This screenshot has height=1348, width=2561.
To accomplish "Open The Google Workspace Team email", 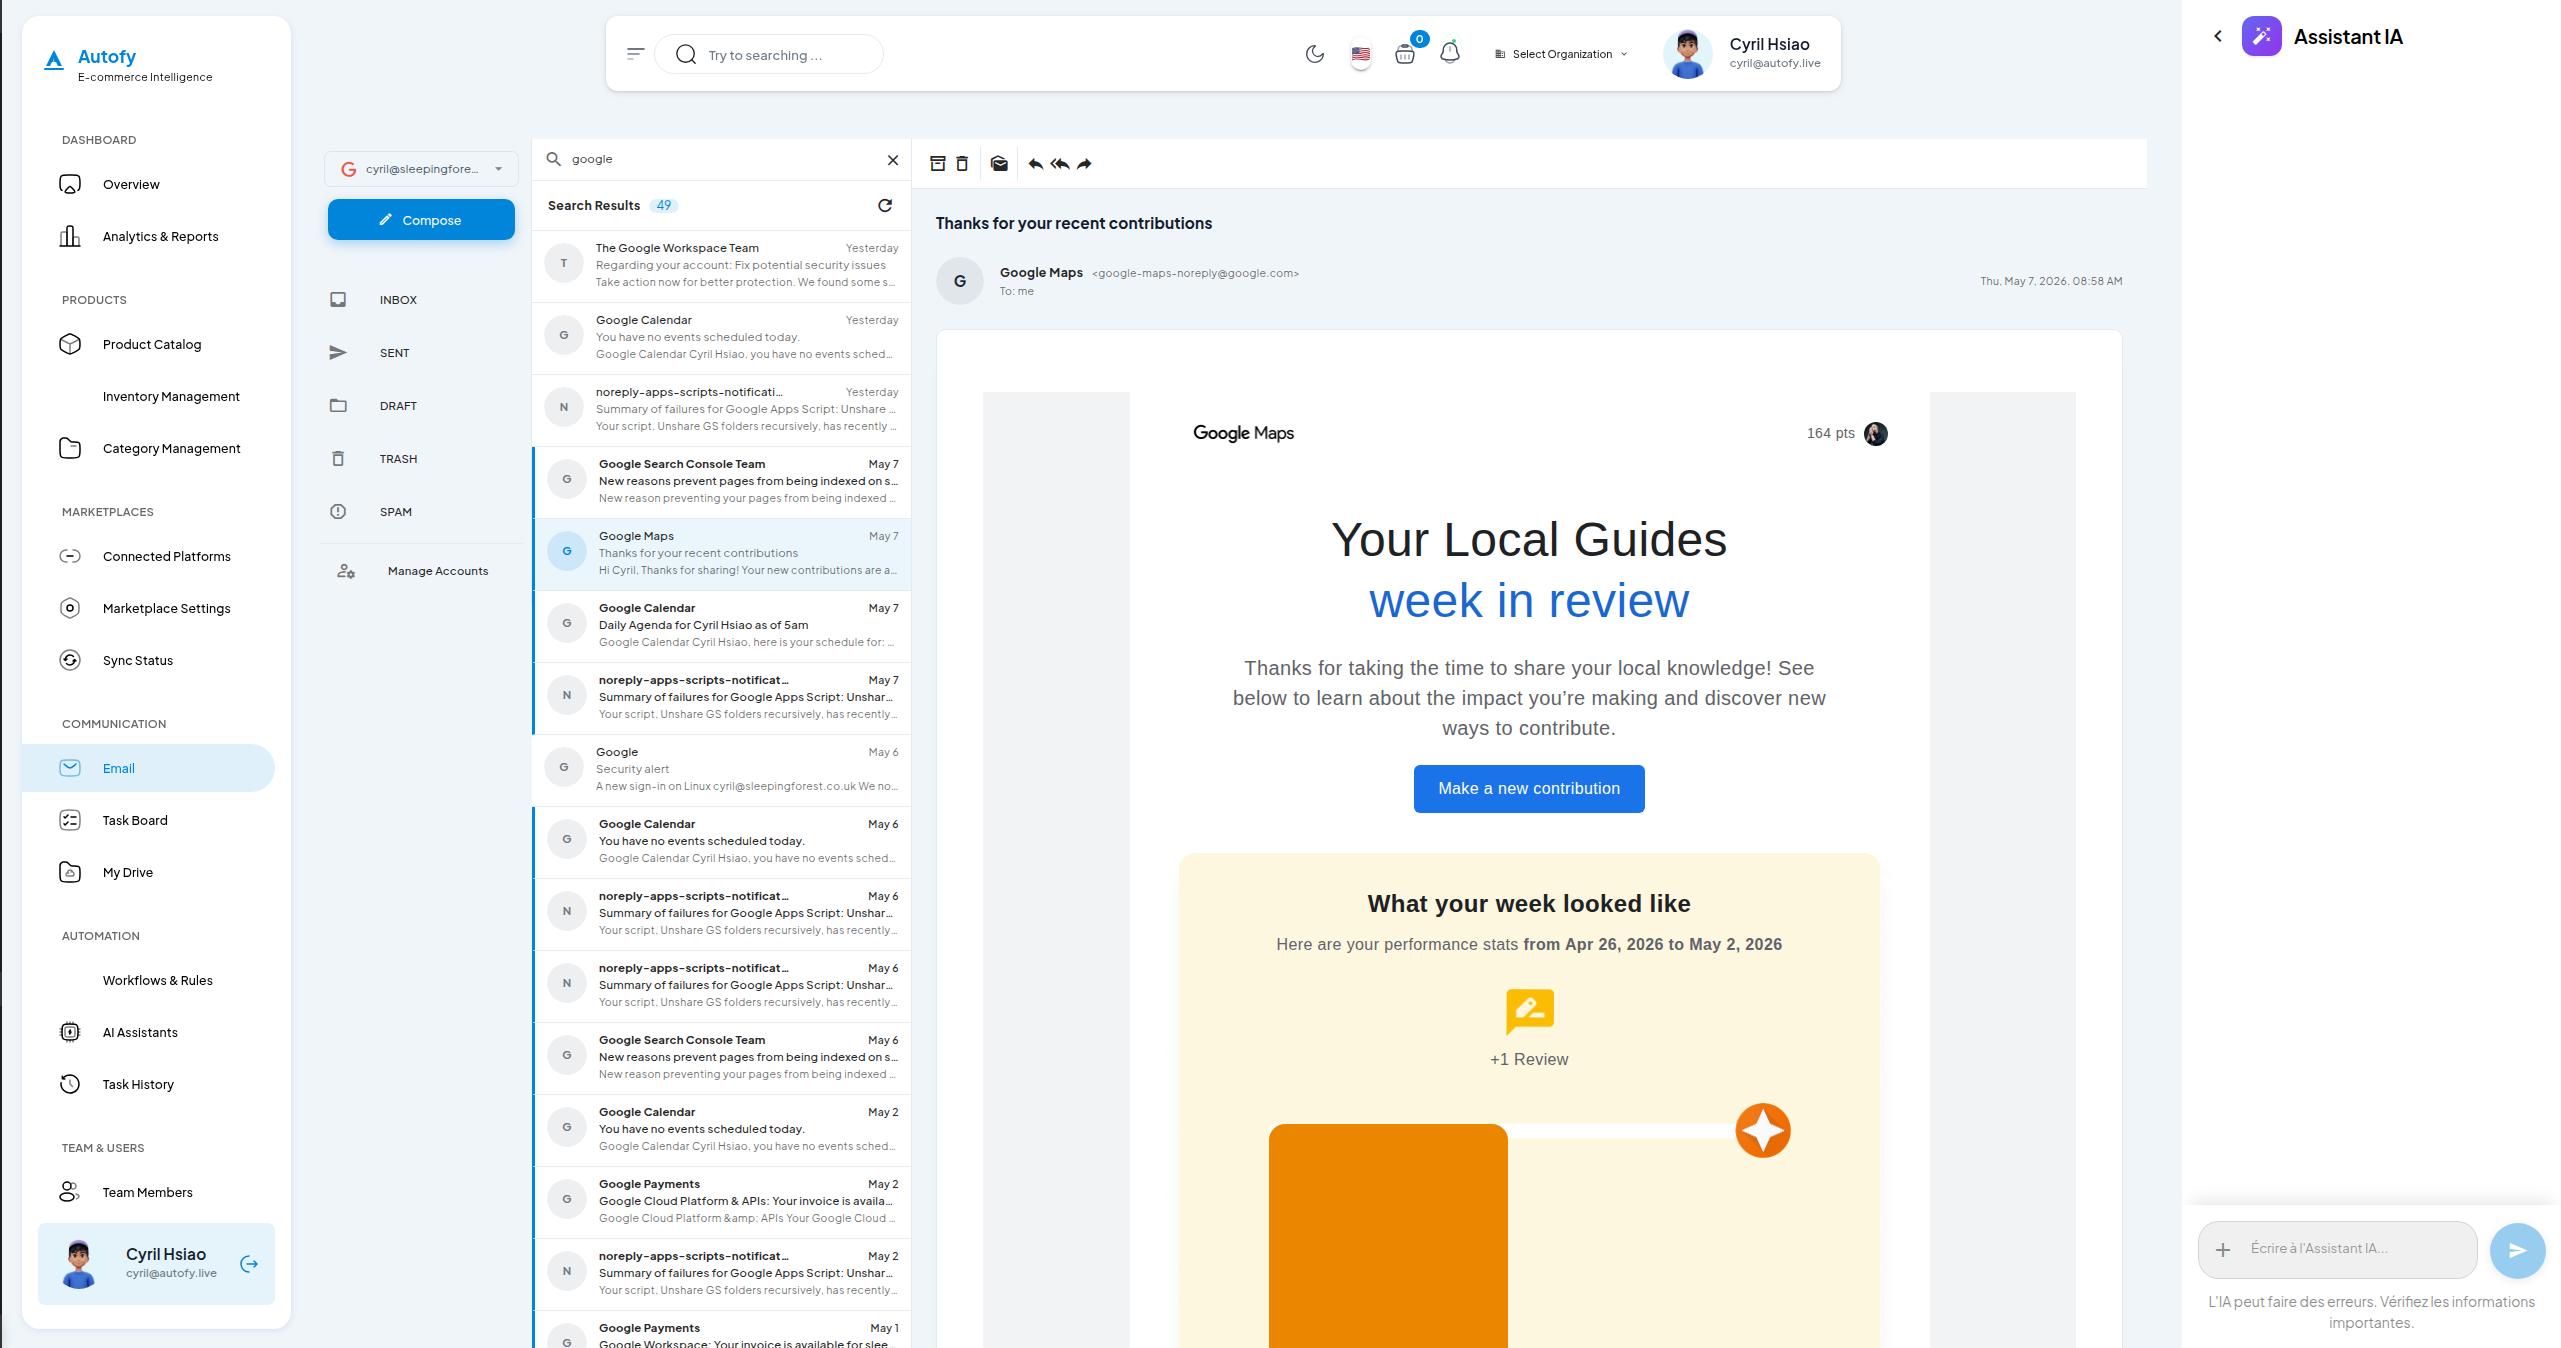I will 722,266.
